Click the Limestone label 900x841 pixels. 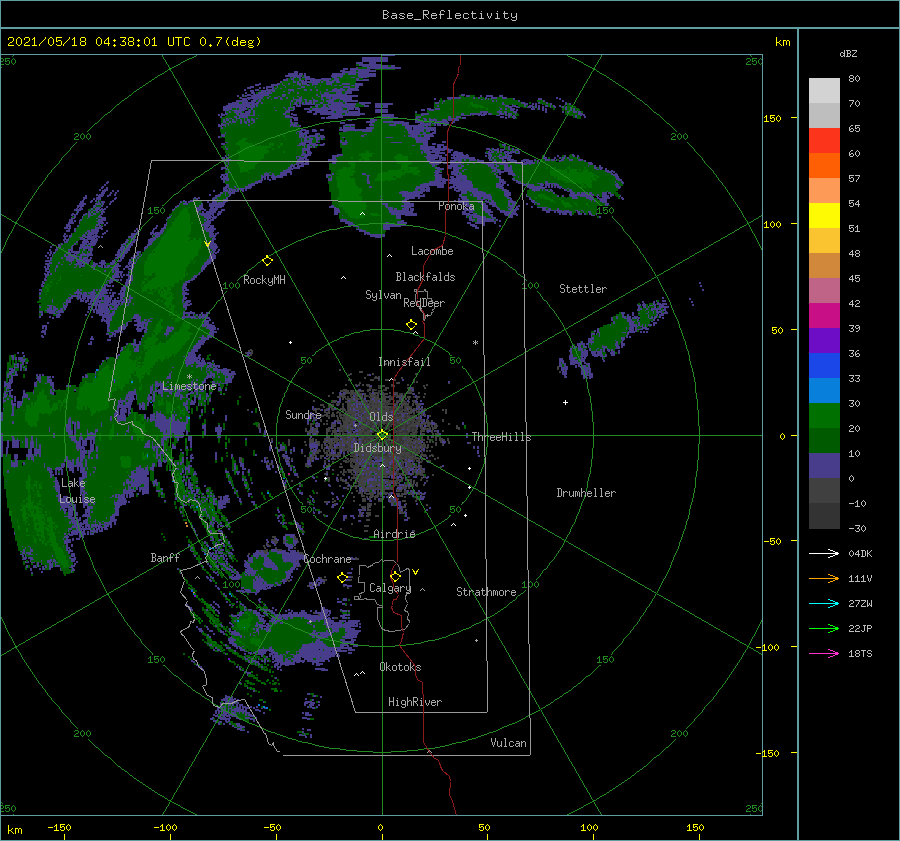pos(189,386)
